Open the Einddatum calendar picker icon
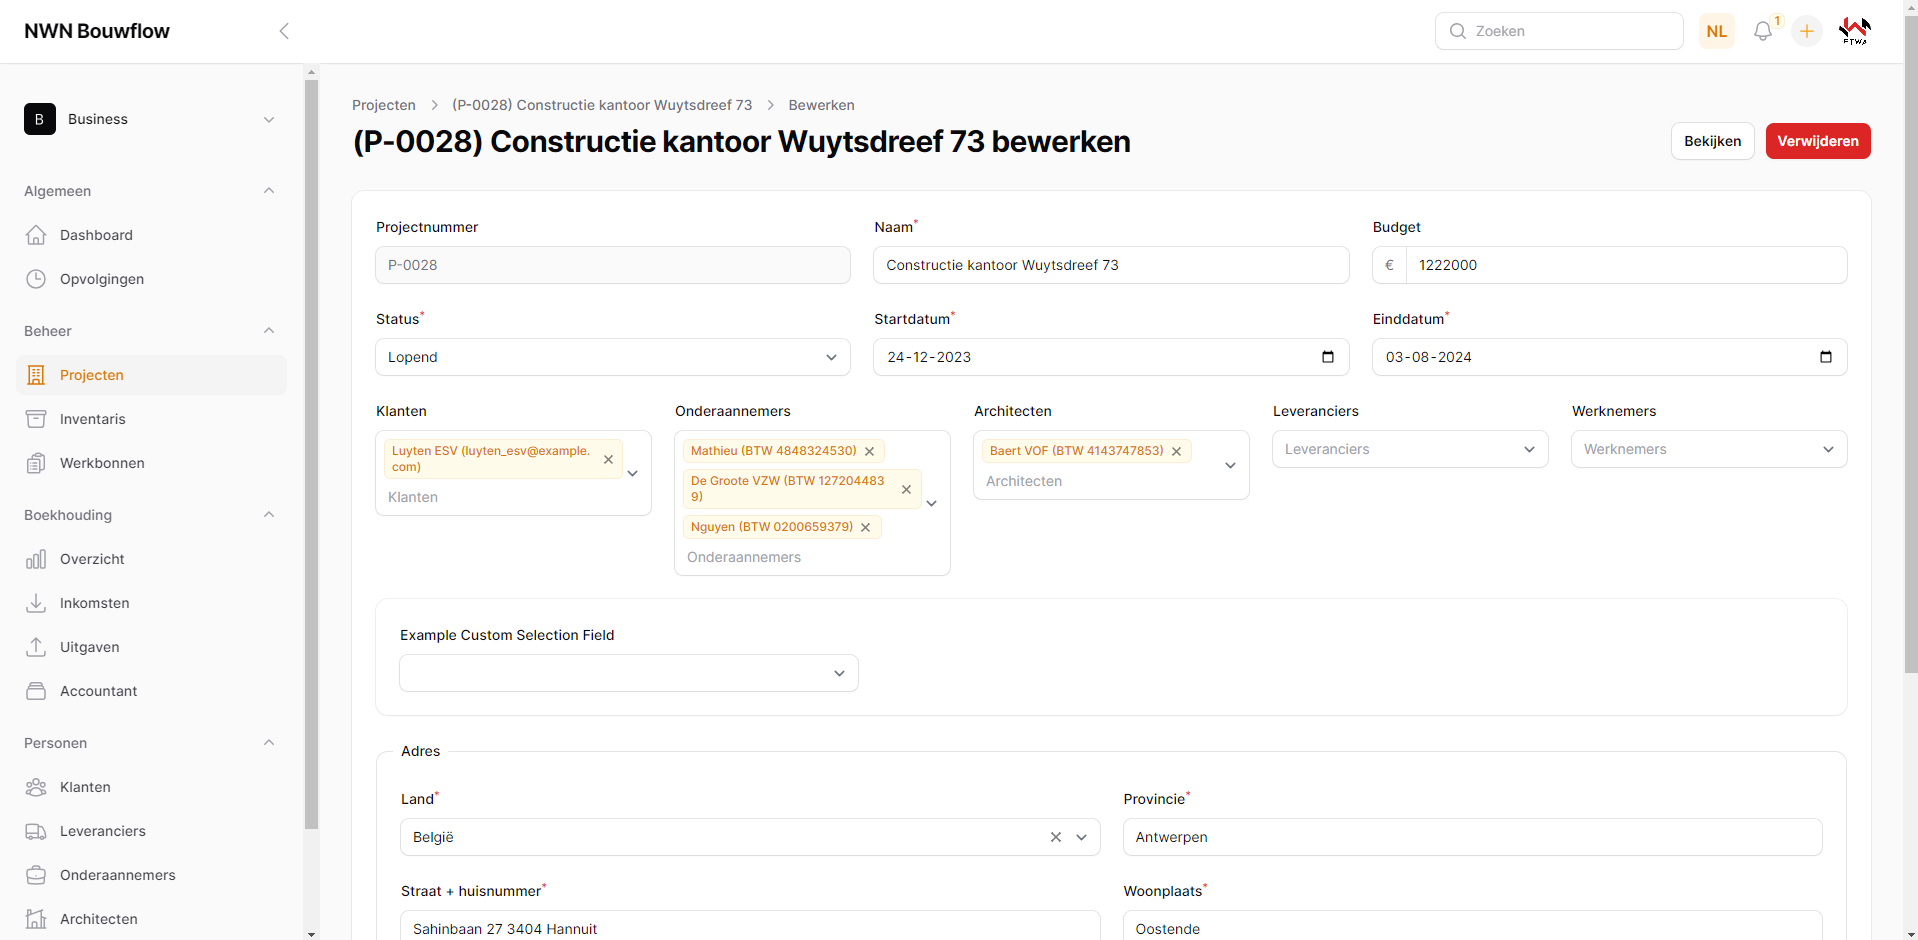 (1825, 357)
